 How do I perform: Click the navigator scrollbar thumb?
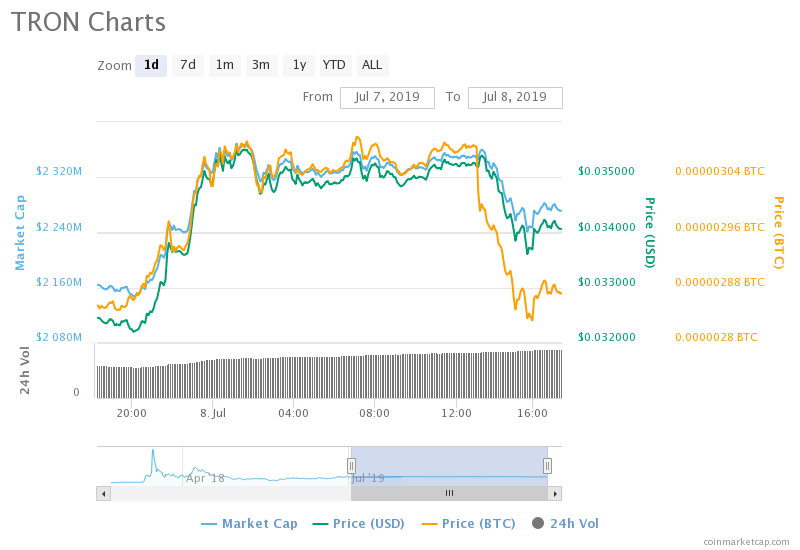pyautogui.click(x=449, y=493)
